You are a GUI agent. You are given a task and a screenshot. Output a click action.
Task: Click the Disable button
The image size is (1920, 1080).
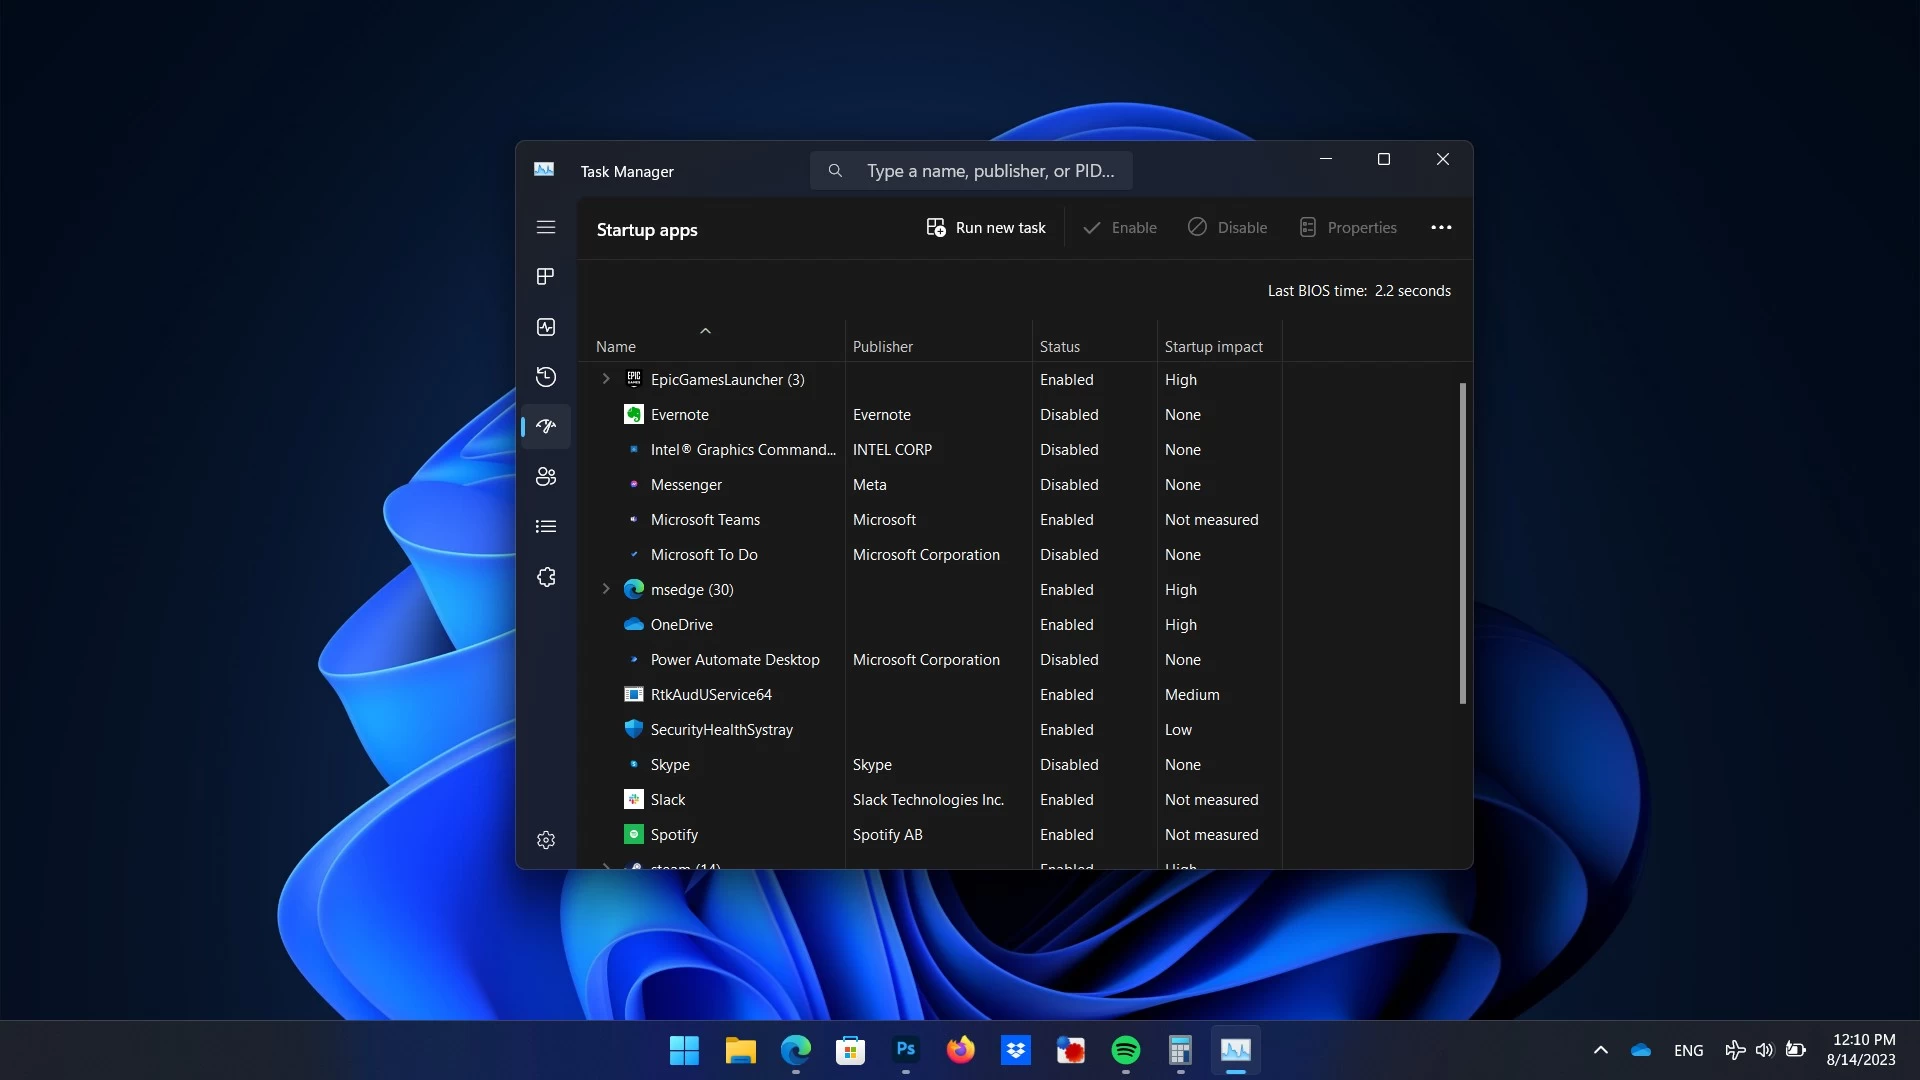[x=1227, y=228]
